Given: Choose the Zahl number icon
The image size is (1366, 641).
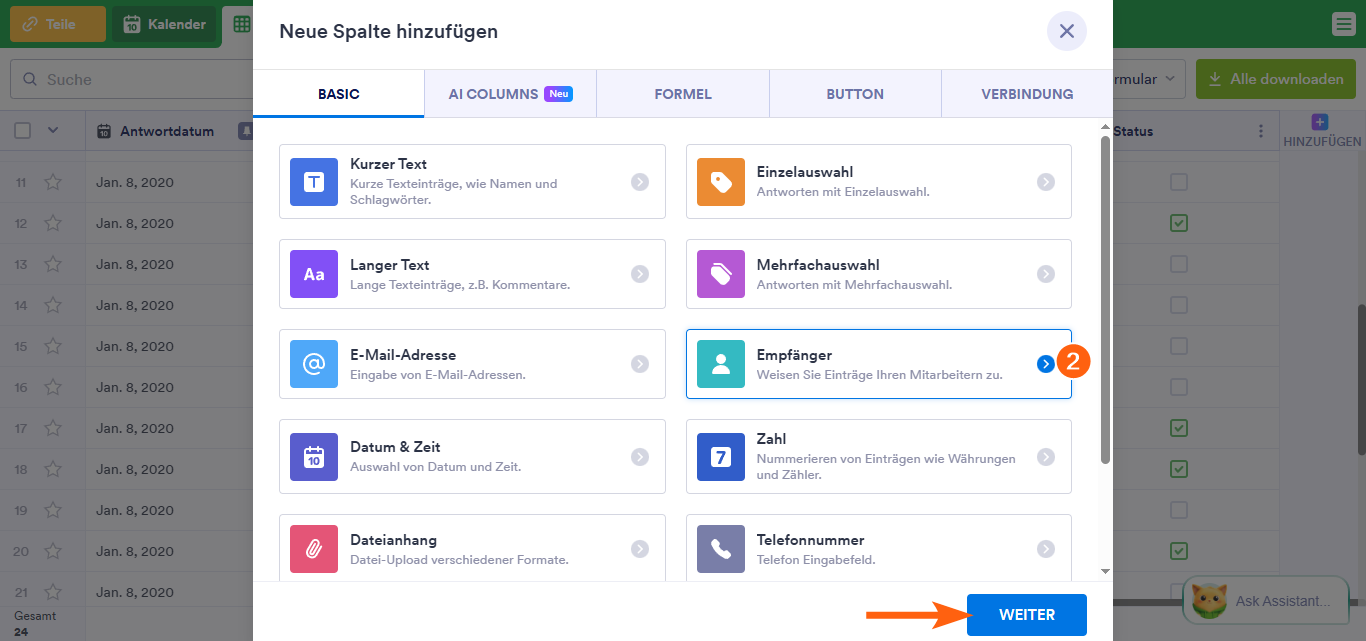Looking at the screenshot, I should point(721,457).
